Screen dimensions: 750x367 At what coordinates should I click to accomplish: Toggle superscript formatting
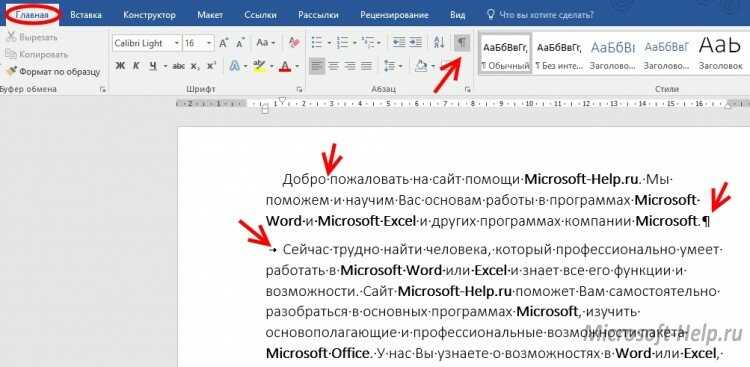pyautogui.click(x=211, y=66)
